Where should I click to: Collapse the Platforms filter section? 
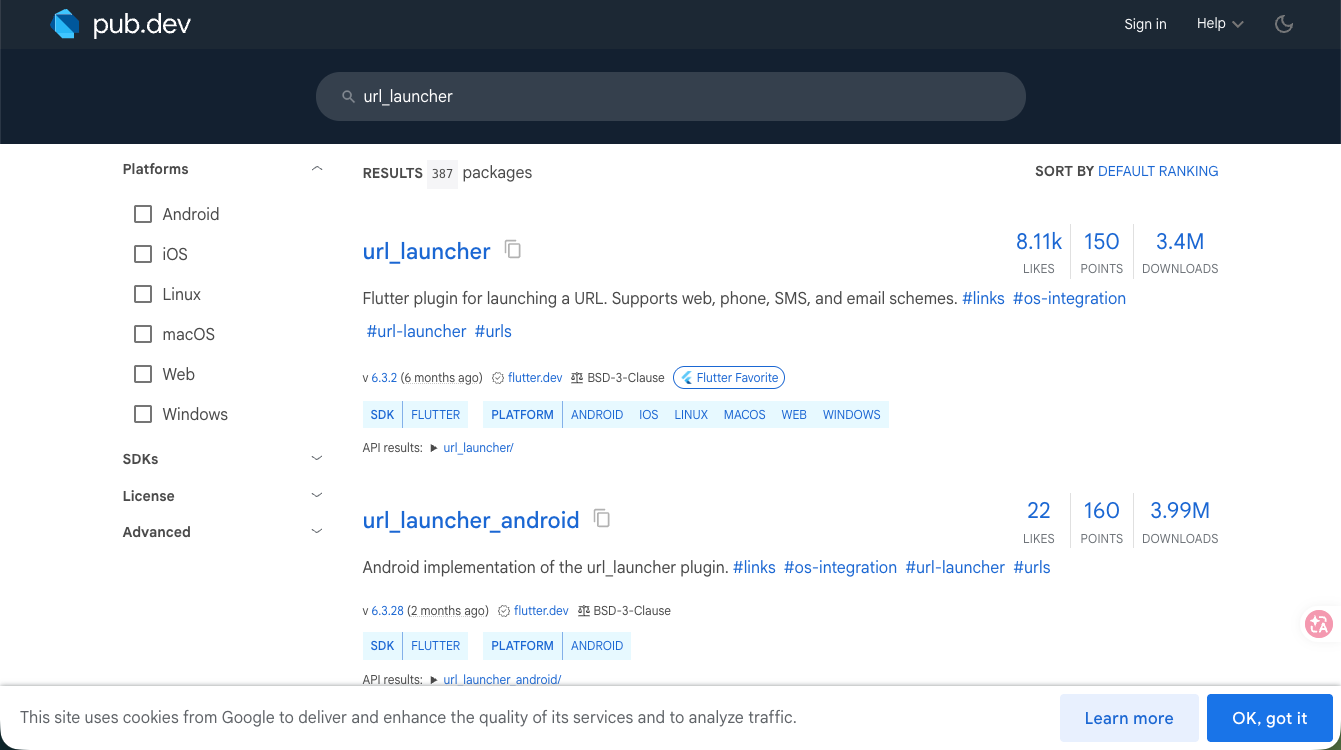click(x=317, y=169)
